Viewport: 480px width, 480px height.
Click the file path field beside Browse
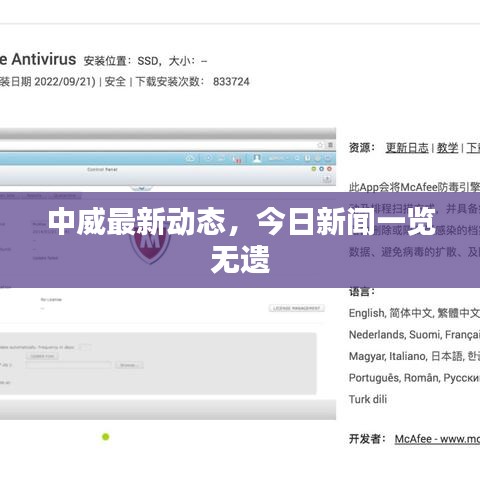coord(69,365)
